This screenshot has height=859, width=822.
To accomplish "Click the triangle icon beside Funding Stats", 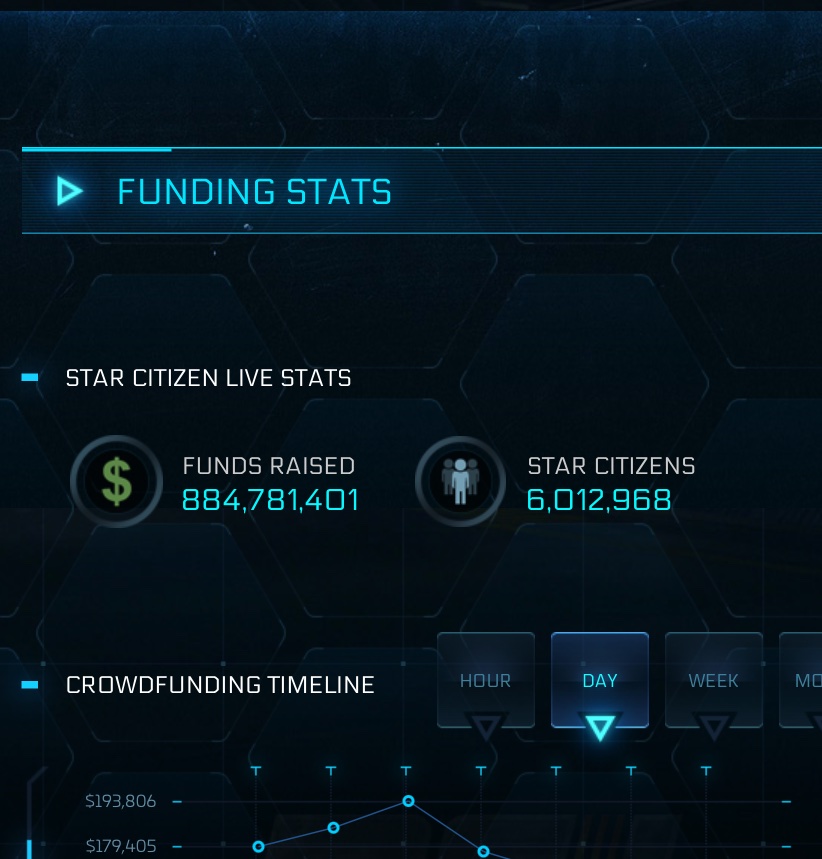I will click(x=69, y=191).
